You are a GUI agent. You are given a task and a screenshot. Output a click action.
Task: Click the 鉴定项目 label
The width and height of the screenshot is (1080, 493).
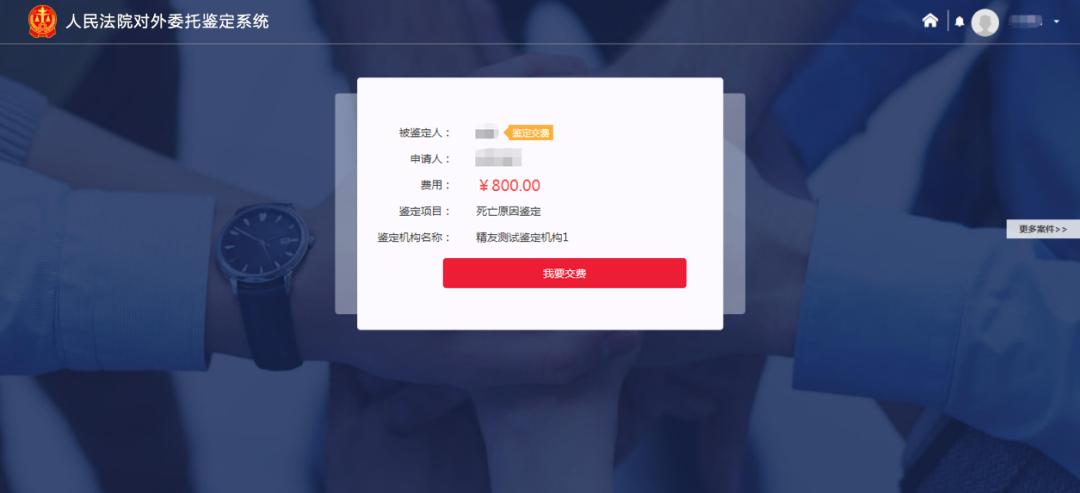[424, 211]
